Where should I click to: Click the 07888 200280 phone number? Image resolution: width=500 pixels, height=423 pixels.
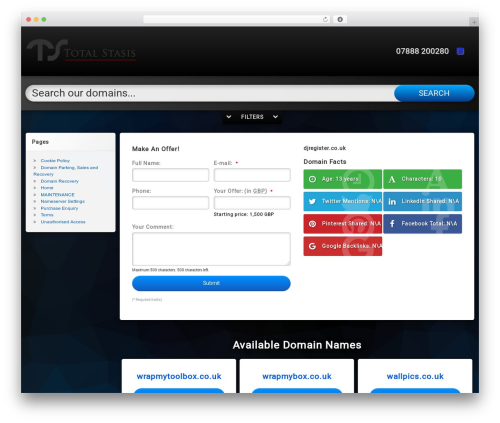click(422, 51)
